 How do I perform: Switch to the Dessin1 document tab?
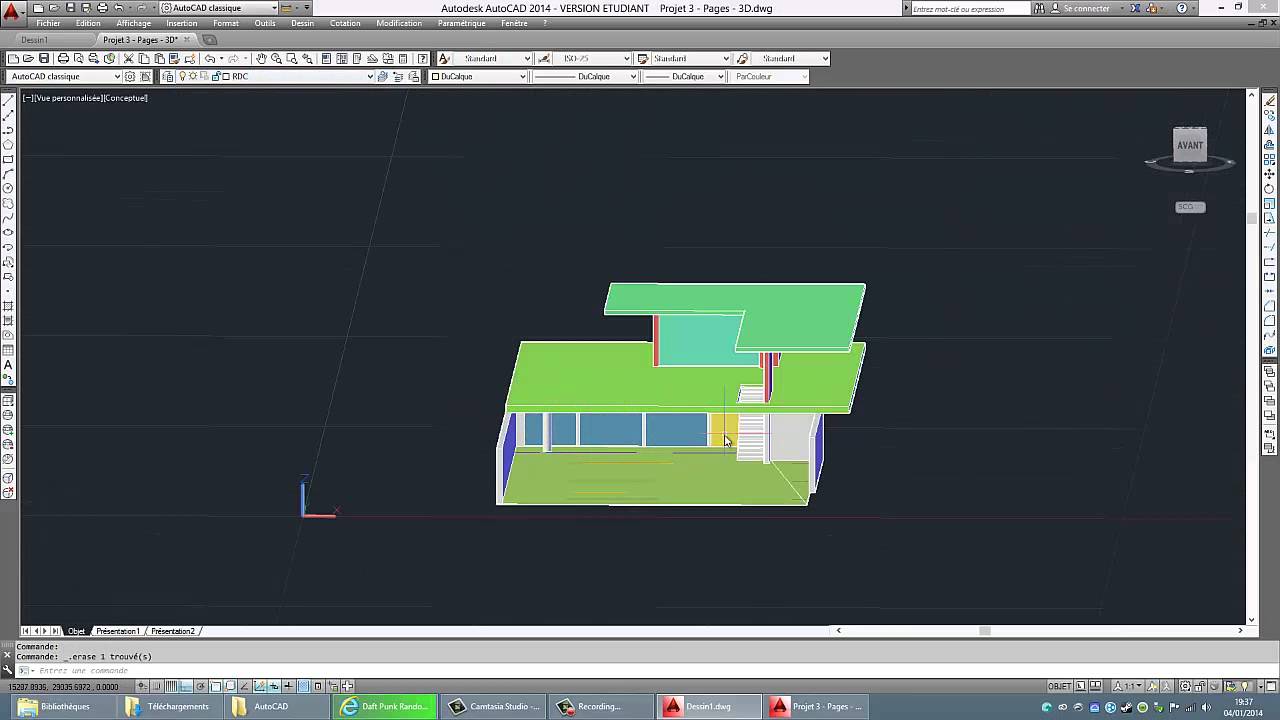[34, 40]
